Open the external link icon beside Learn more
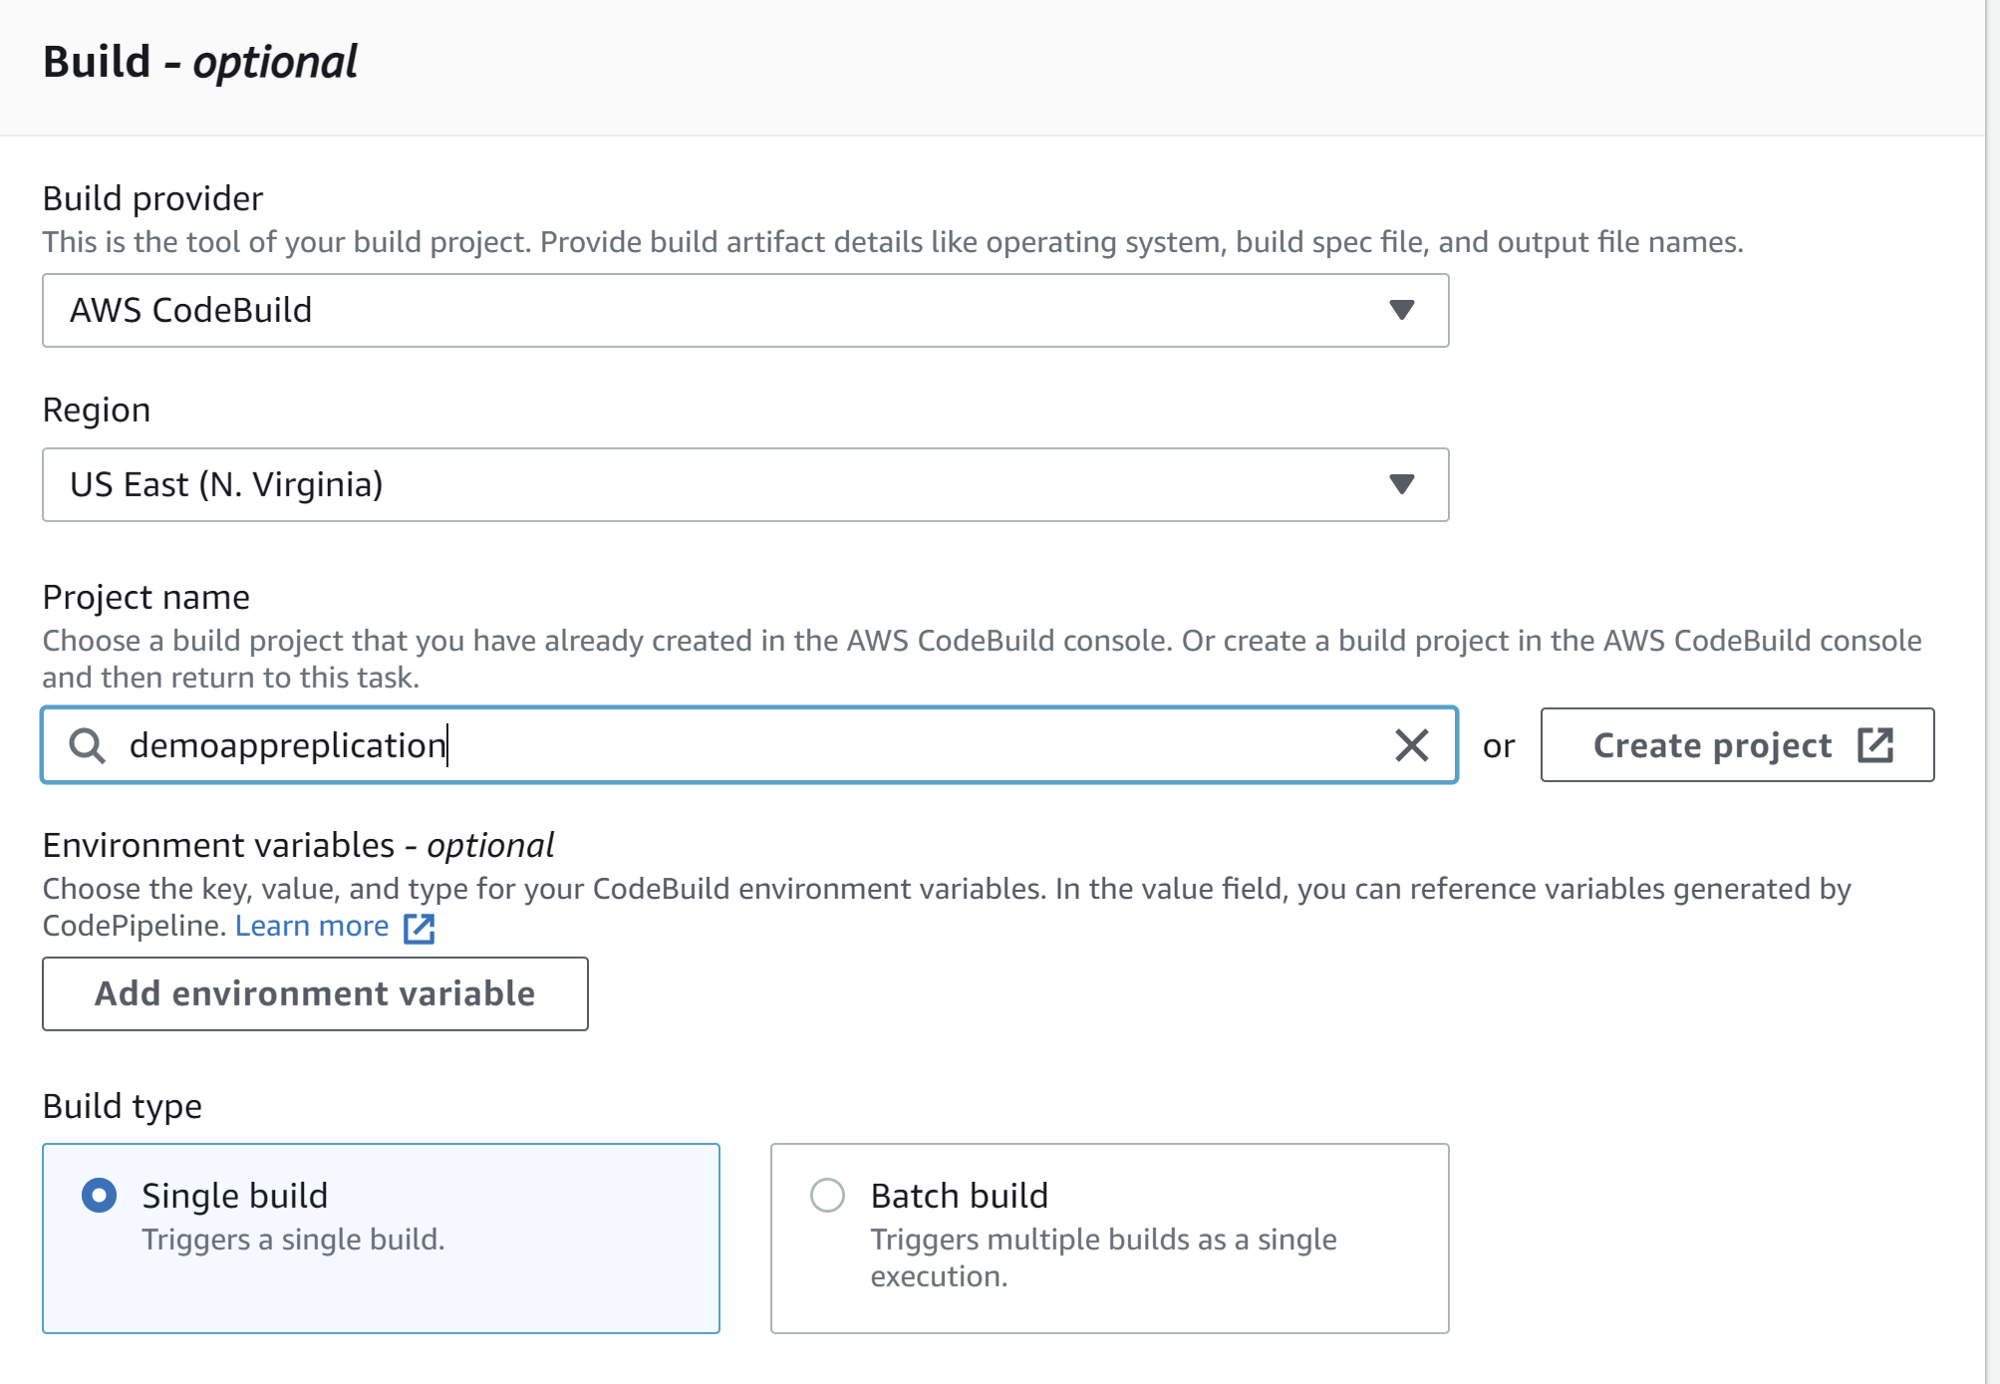This screenshot has height=1384, width=2000. click(419, 927)
